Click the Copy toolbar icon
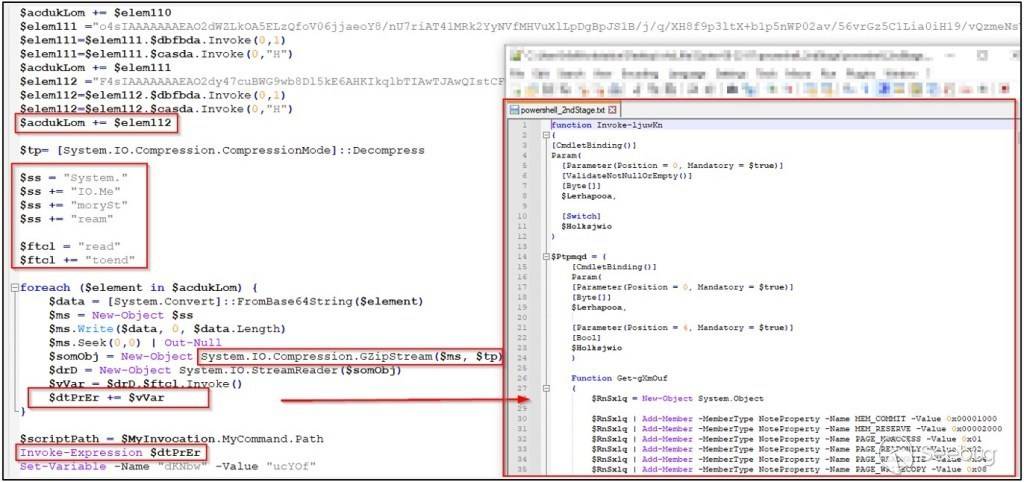This screenshot has width=1024, height=482. (x=654, y=89)
